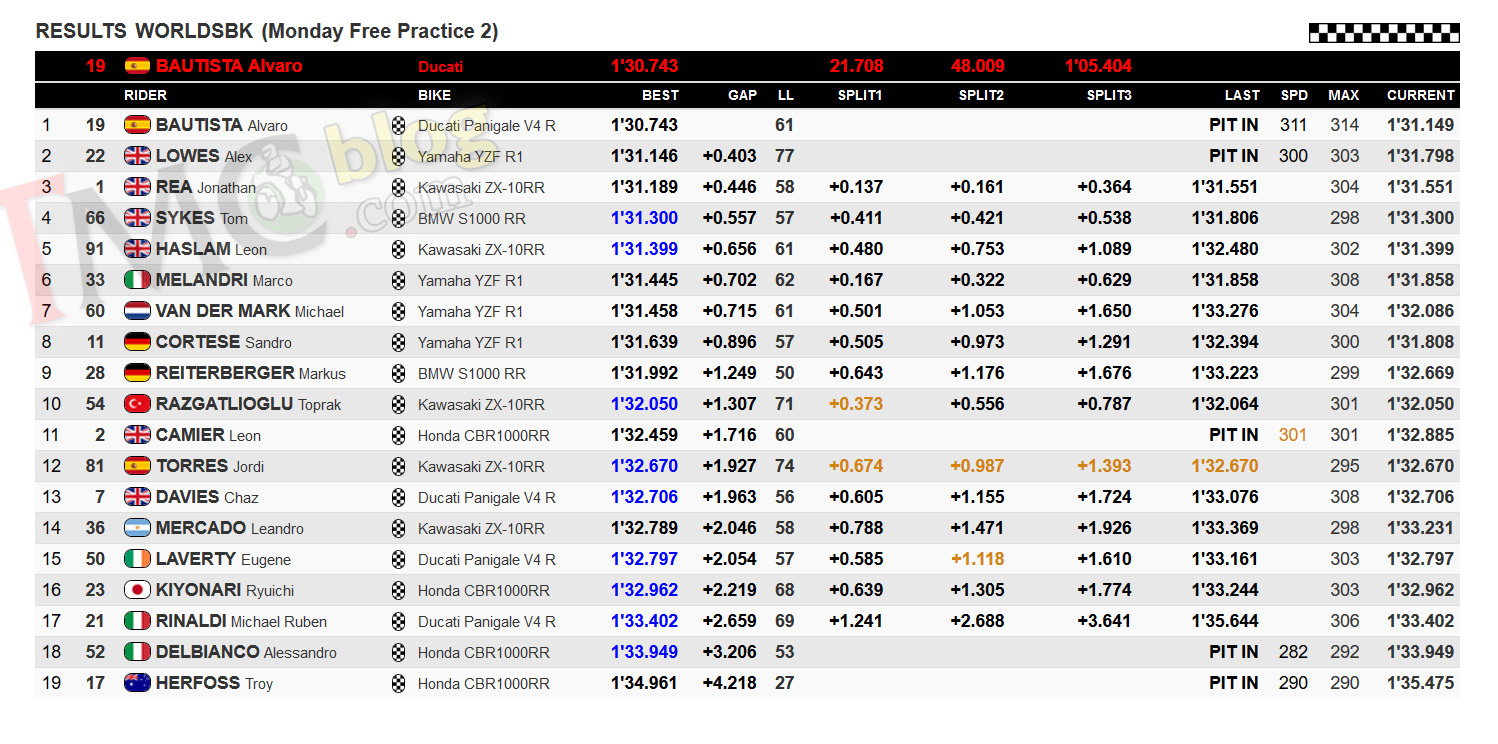Click the UK flag next to HASLAM Leon
Viewport: 1498px width, 744px height.
pyautogui.click(x=137, y=249)
